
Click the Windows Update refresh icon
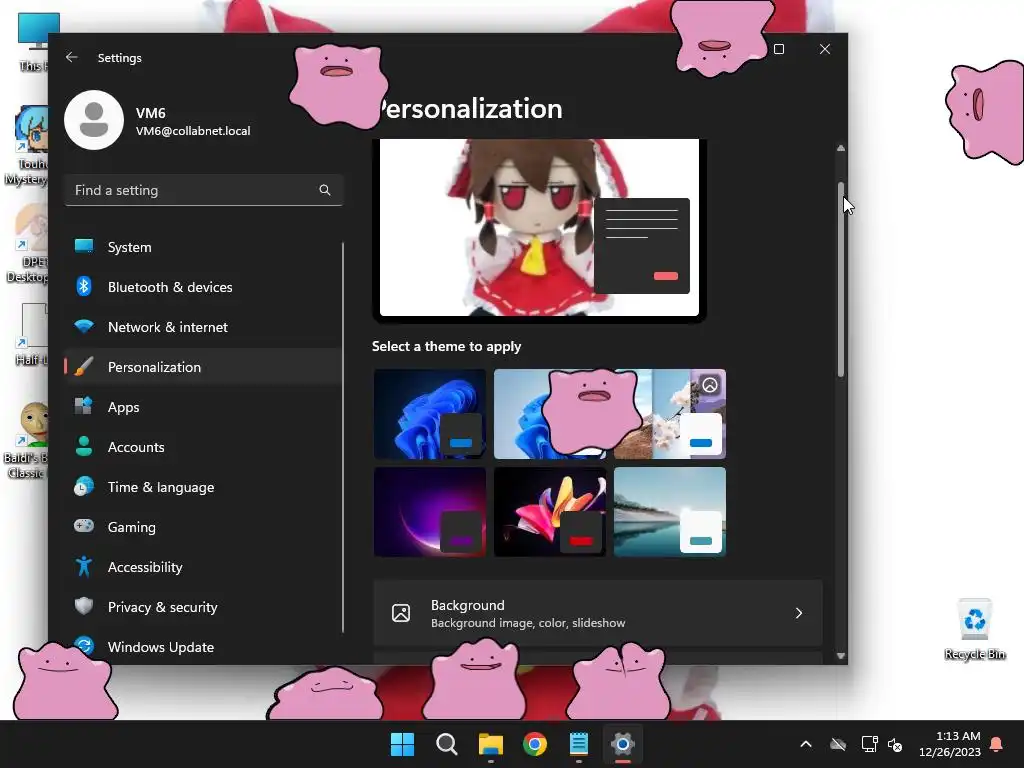coord(84,646)
